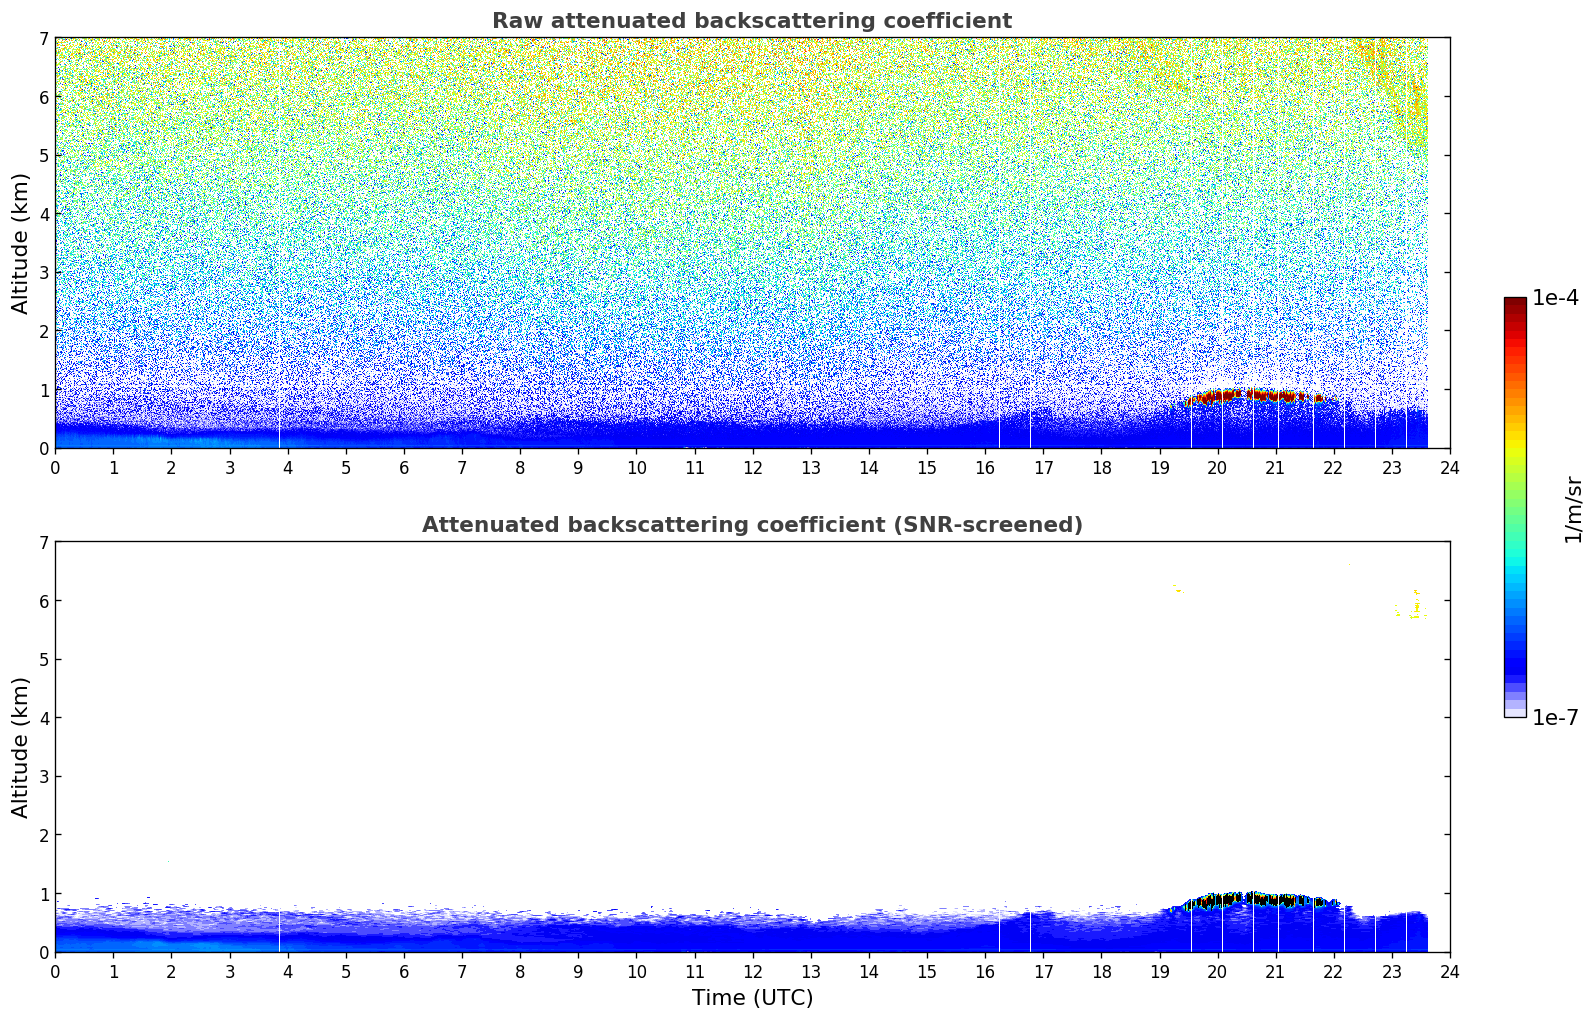The image size is (1595, 1020).
Task: Click the '5' altitude tick label on the lower plot
Action: pos(43,660)
